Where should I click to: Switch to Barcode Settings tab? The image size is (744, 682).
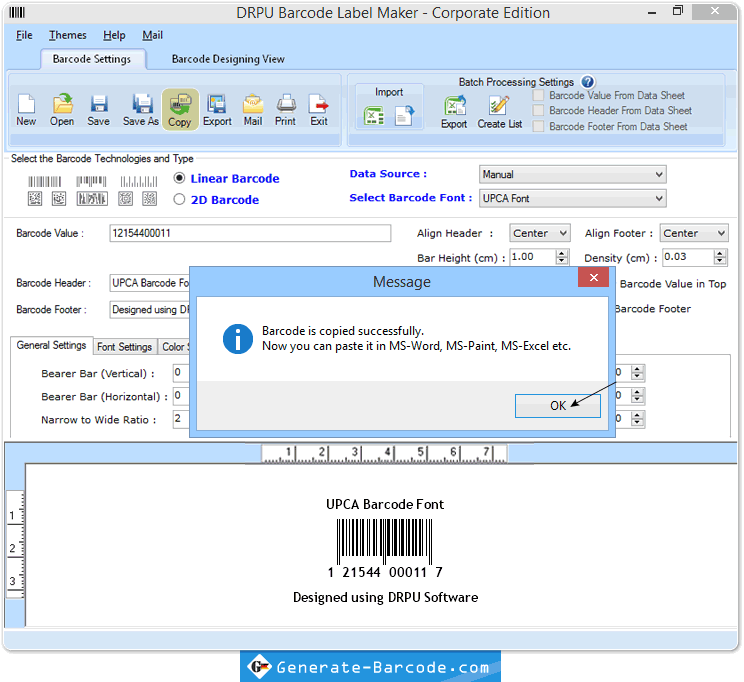click(x=92, y=59)
